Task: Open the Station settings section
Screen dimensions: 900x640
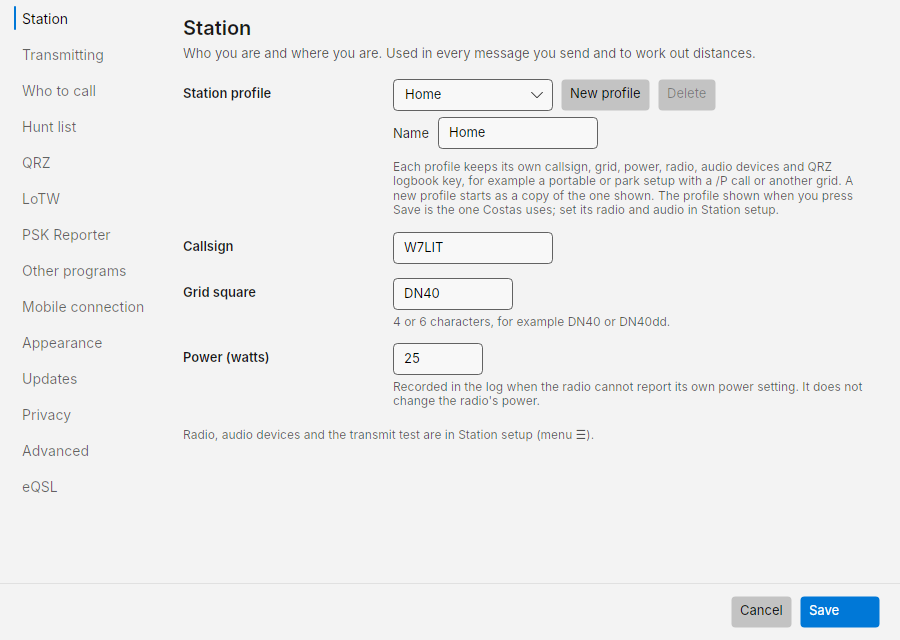Action: tap(45, 19)
